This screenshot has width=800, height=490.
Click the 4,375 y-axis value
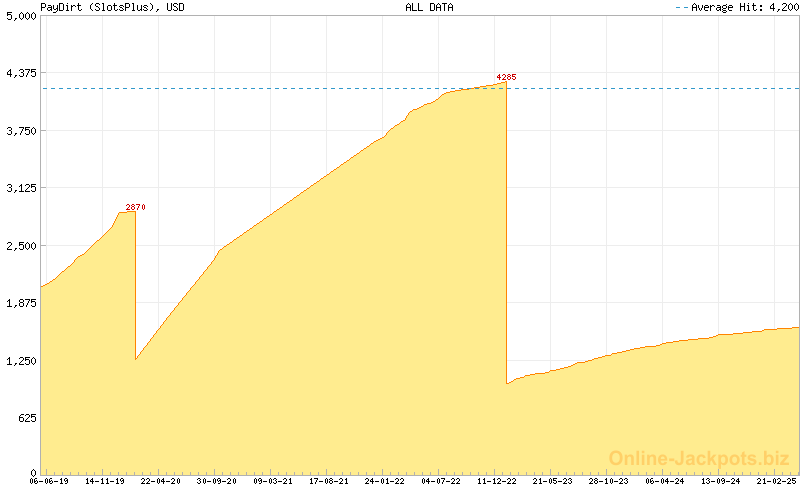tap(20, 74)
